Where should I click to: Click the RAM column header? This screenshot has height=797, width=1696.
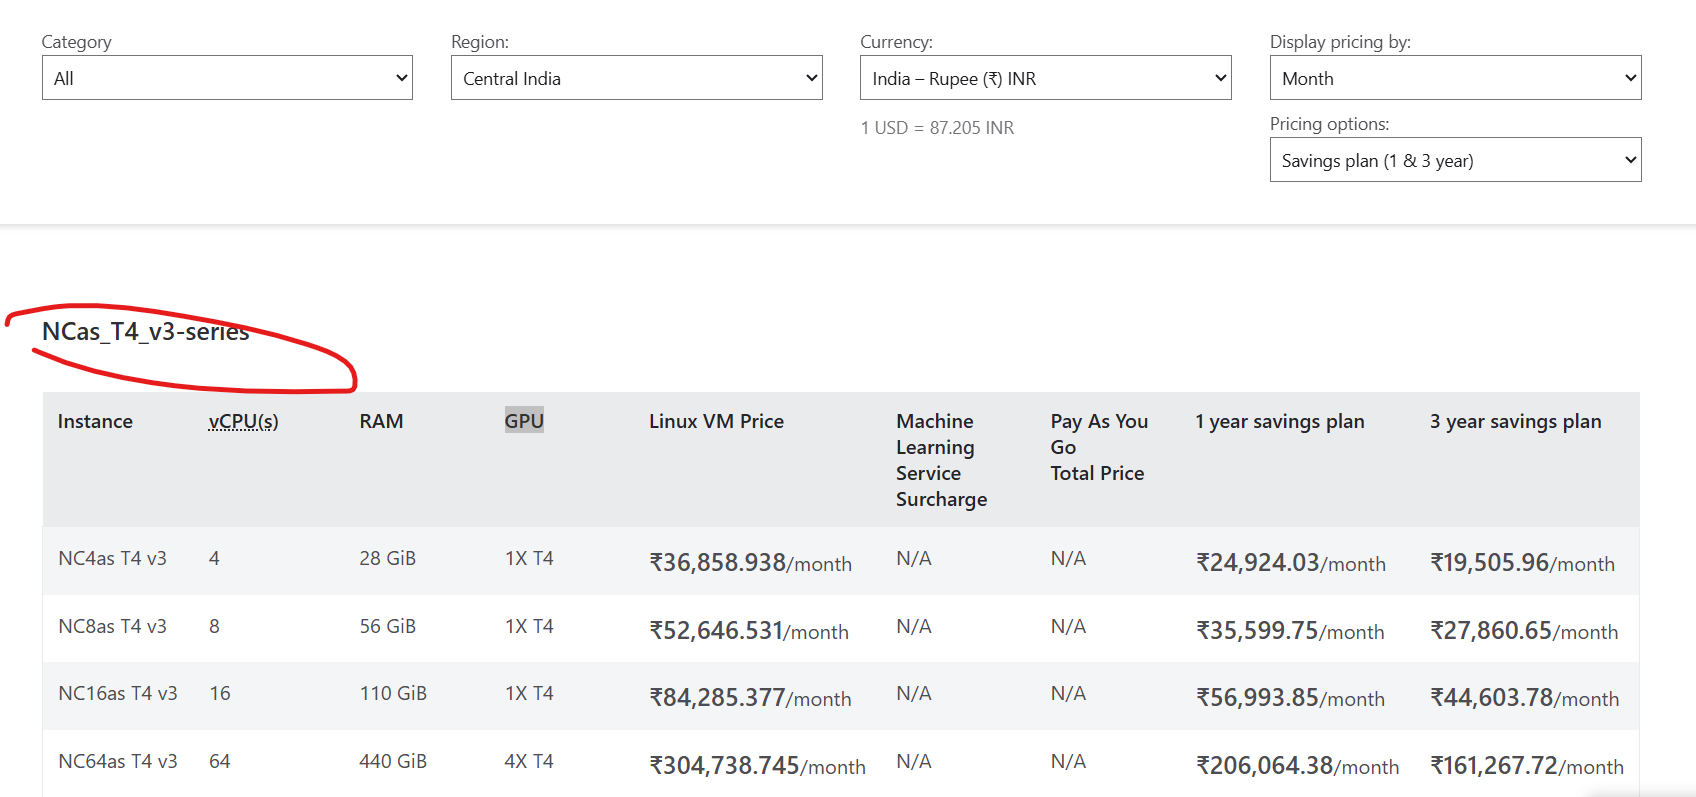pyautogui.click(x=381, y=421)
